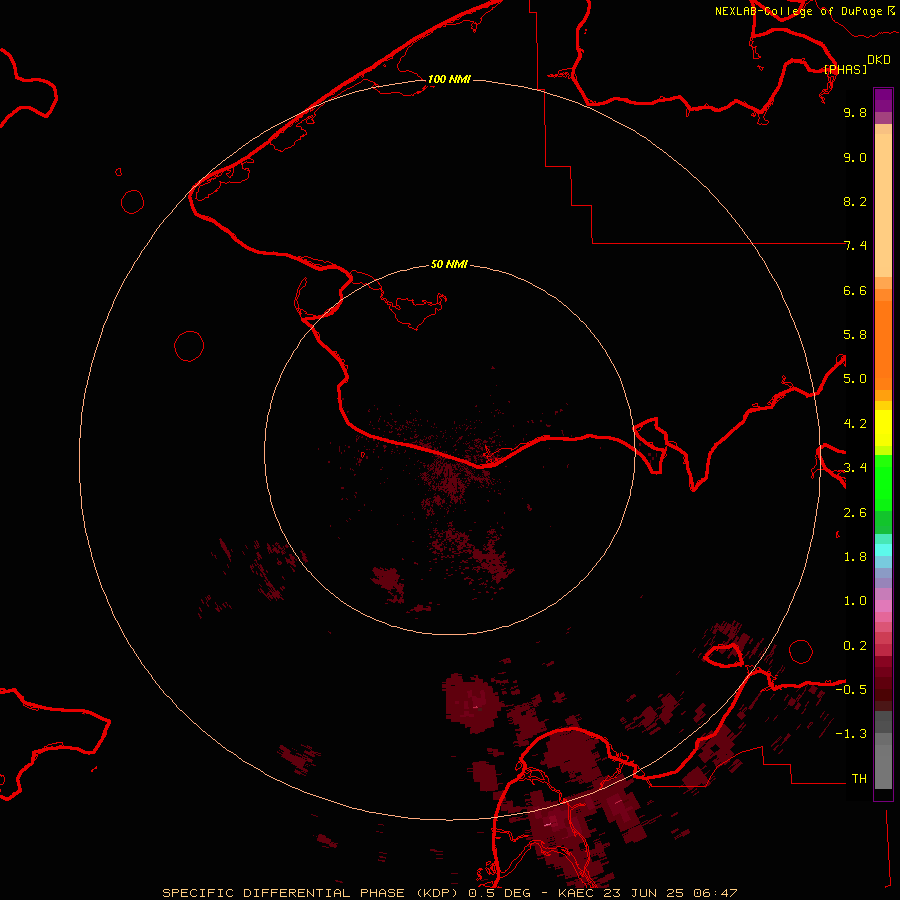Click the purple segment at the top of the color bar

(883, 100)
